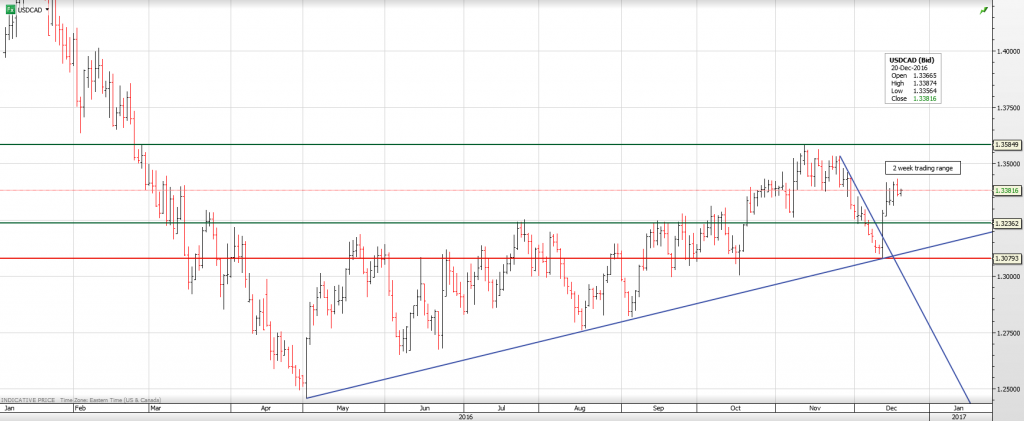Screen dimensions: 1024x421
Task: Select the Dec month on time axis
Action: 889,409
